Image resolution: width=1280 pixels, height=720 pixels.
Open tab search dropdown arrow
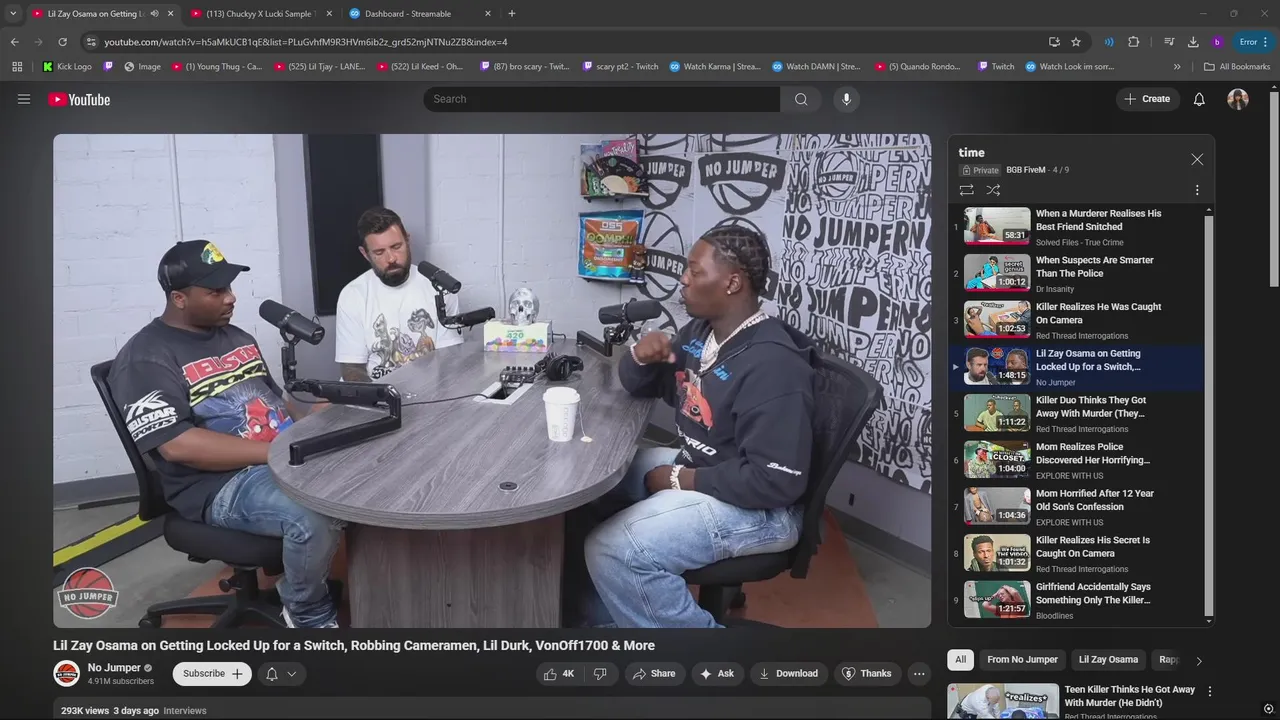pyautogui.click(x=13, y=14)
